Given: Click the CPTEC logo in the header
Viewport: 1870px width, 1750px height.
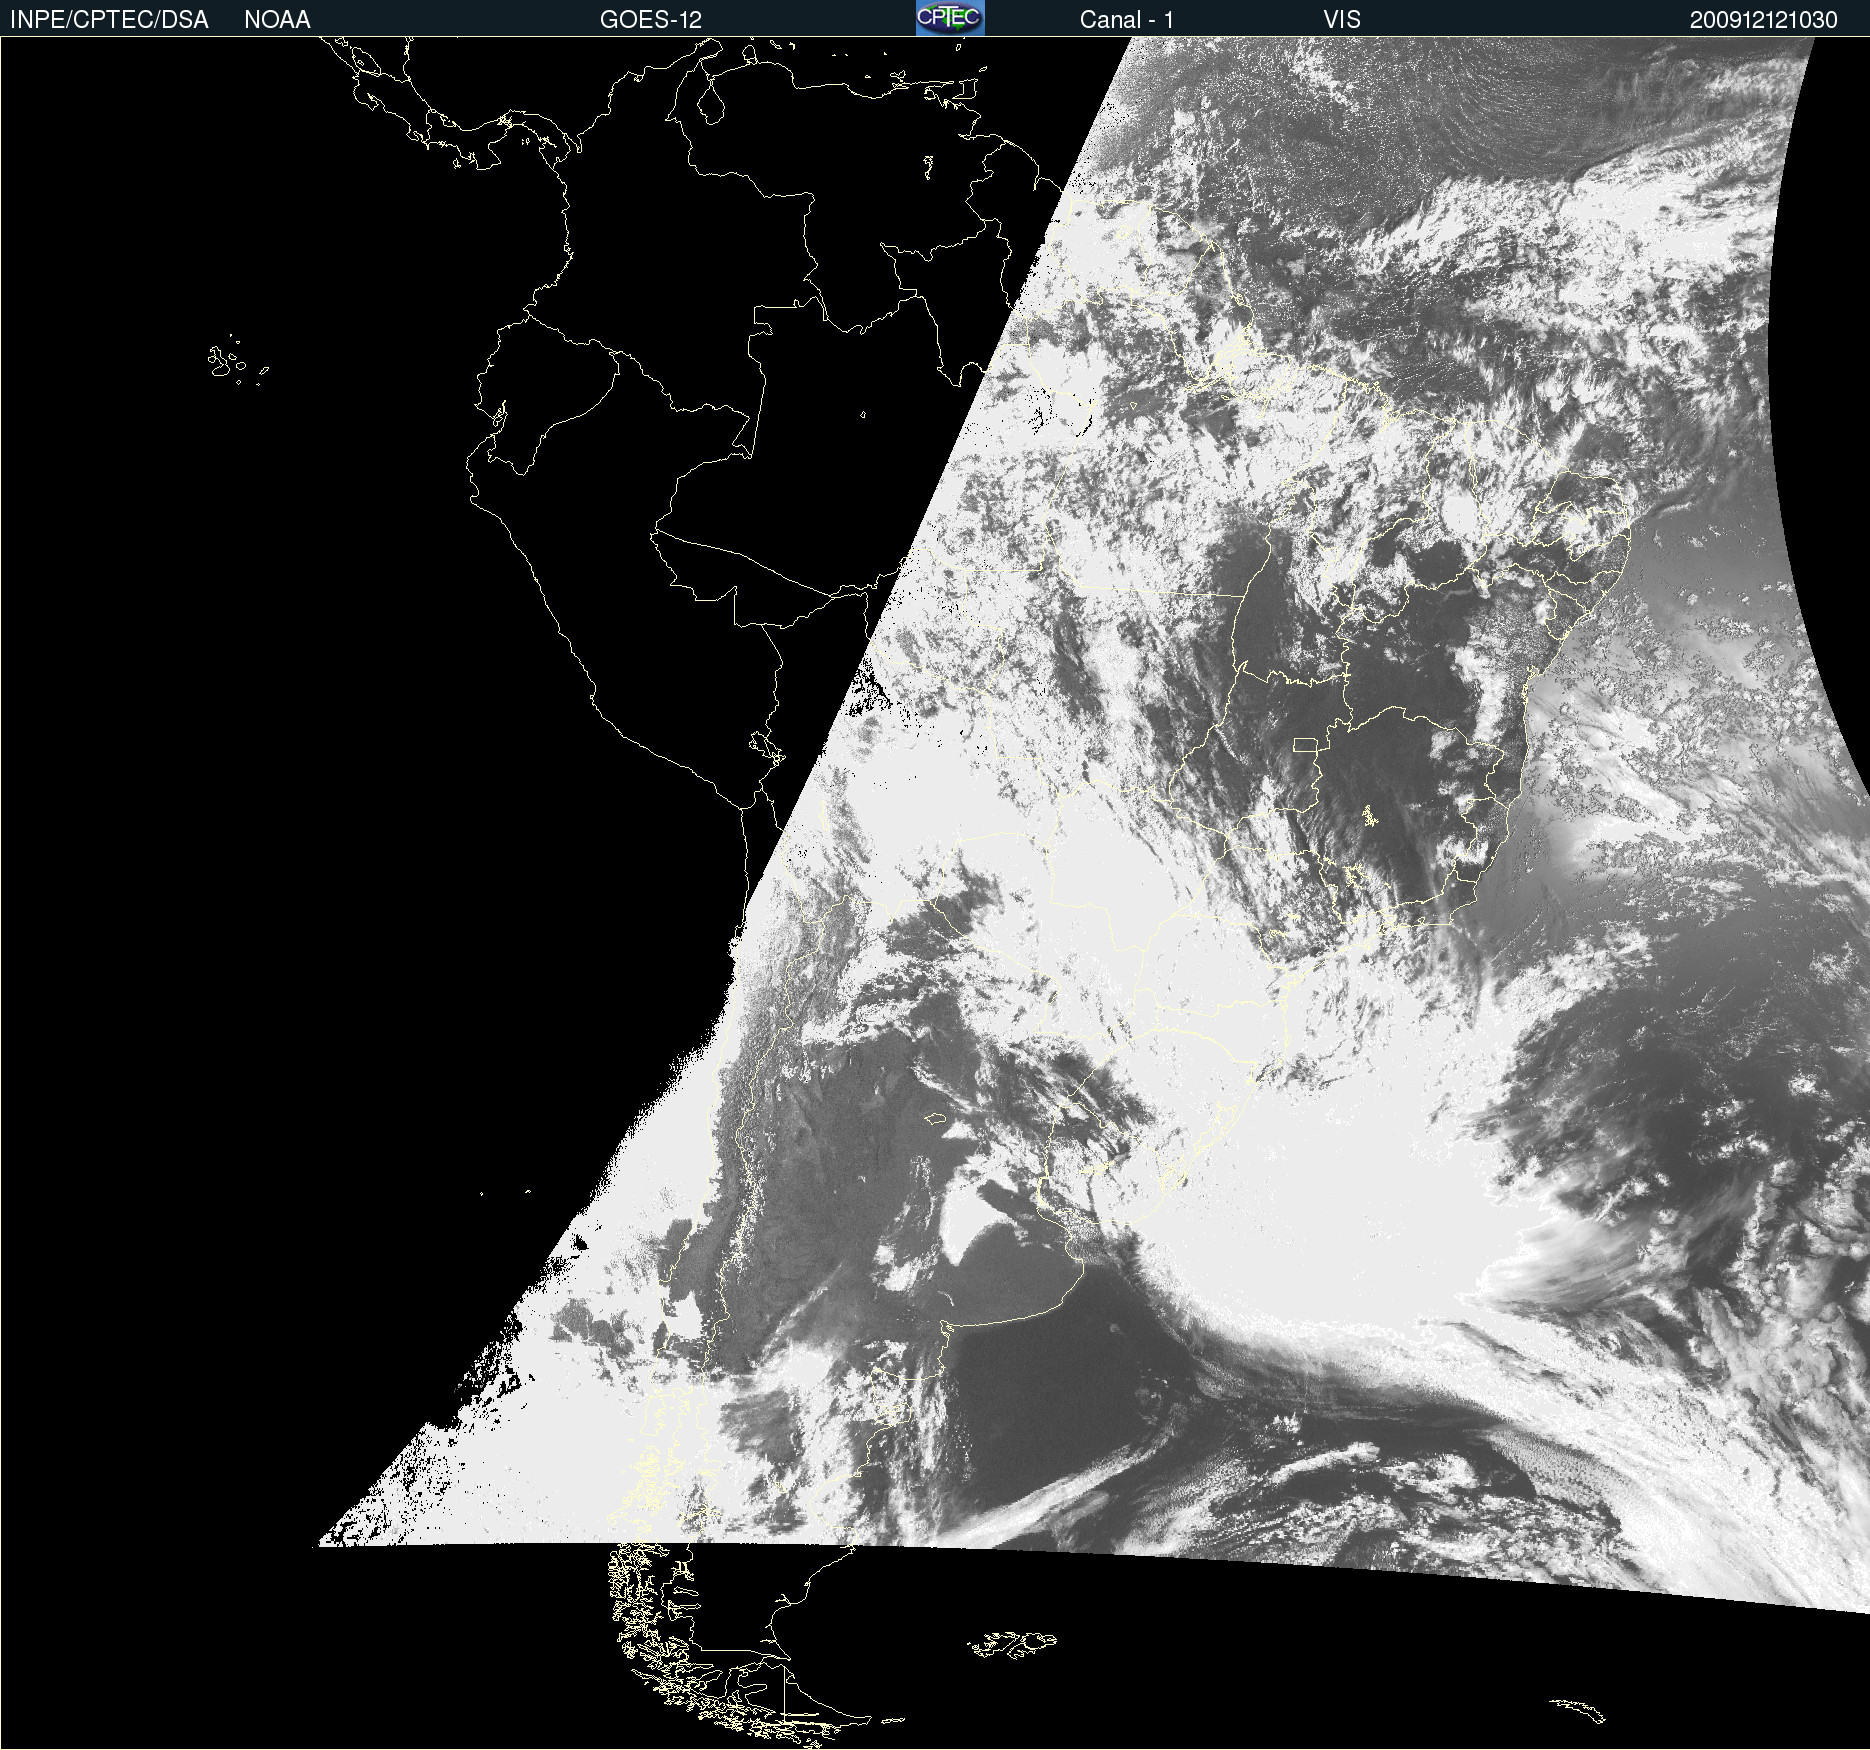Looking at the screenshot, I should pos(950,18).
